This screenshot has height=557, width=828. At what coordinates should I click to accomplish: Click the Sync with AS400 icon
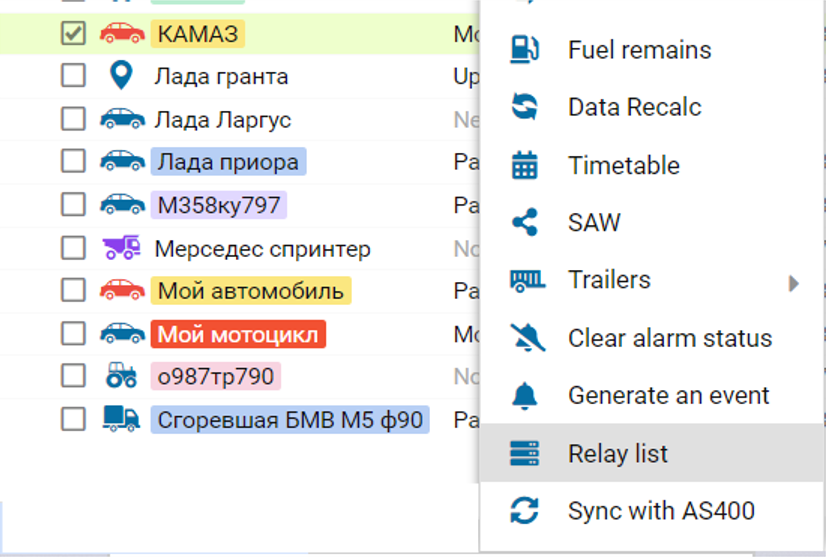point(525,512)
